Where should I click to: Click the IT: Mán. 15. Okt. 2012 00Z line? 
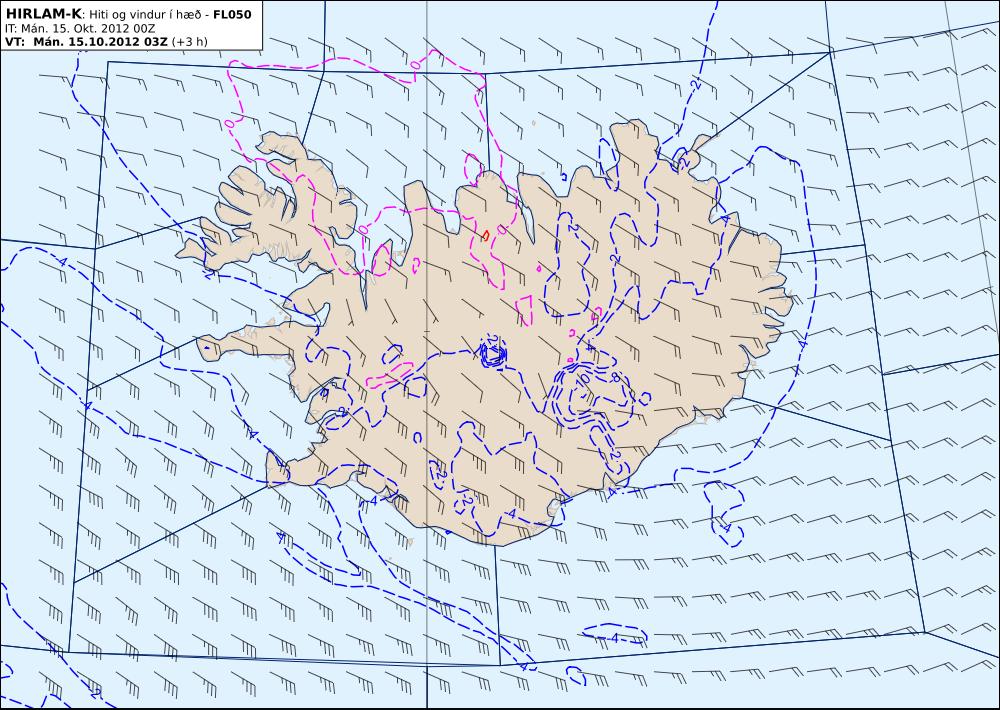point(80,29)
